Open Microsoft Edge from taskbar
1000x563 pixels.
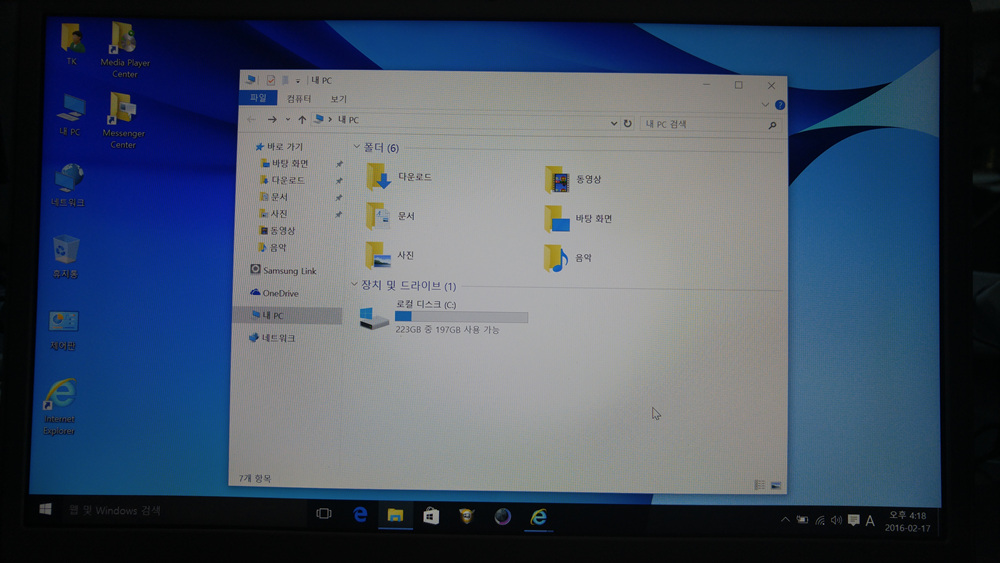click(x=360, y=515)
